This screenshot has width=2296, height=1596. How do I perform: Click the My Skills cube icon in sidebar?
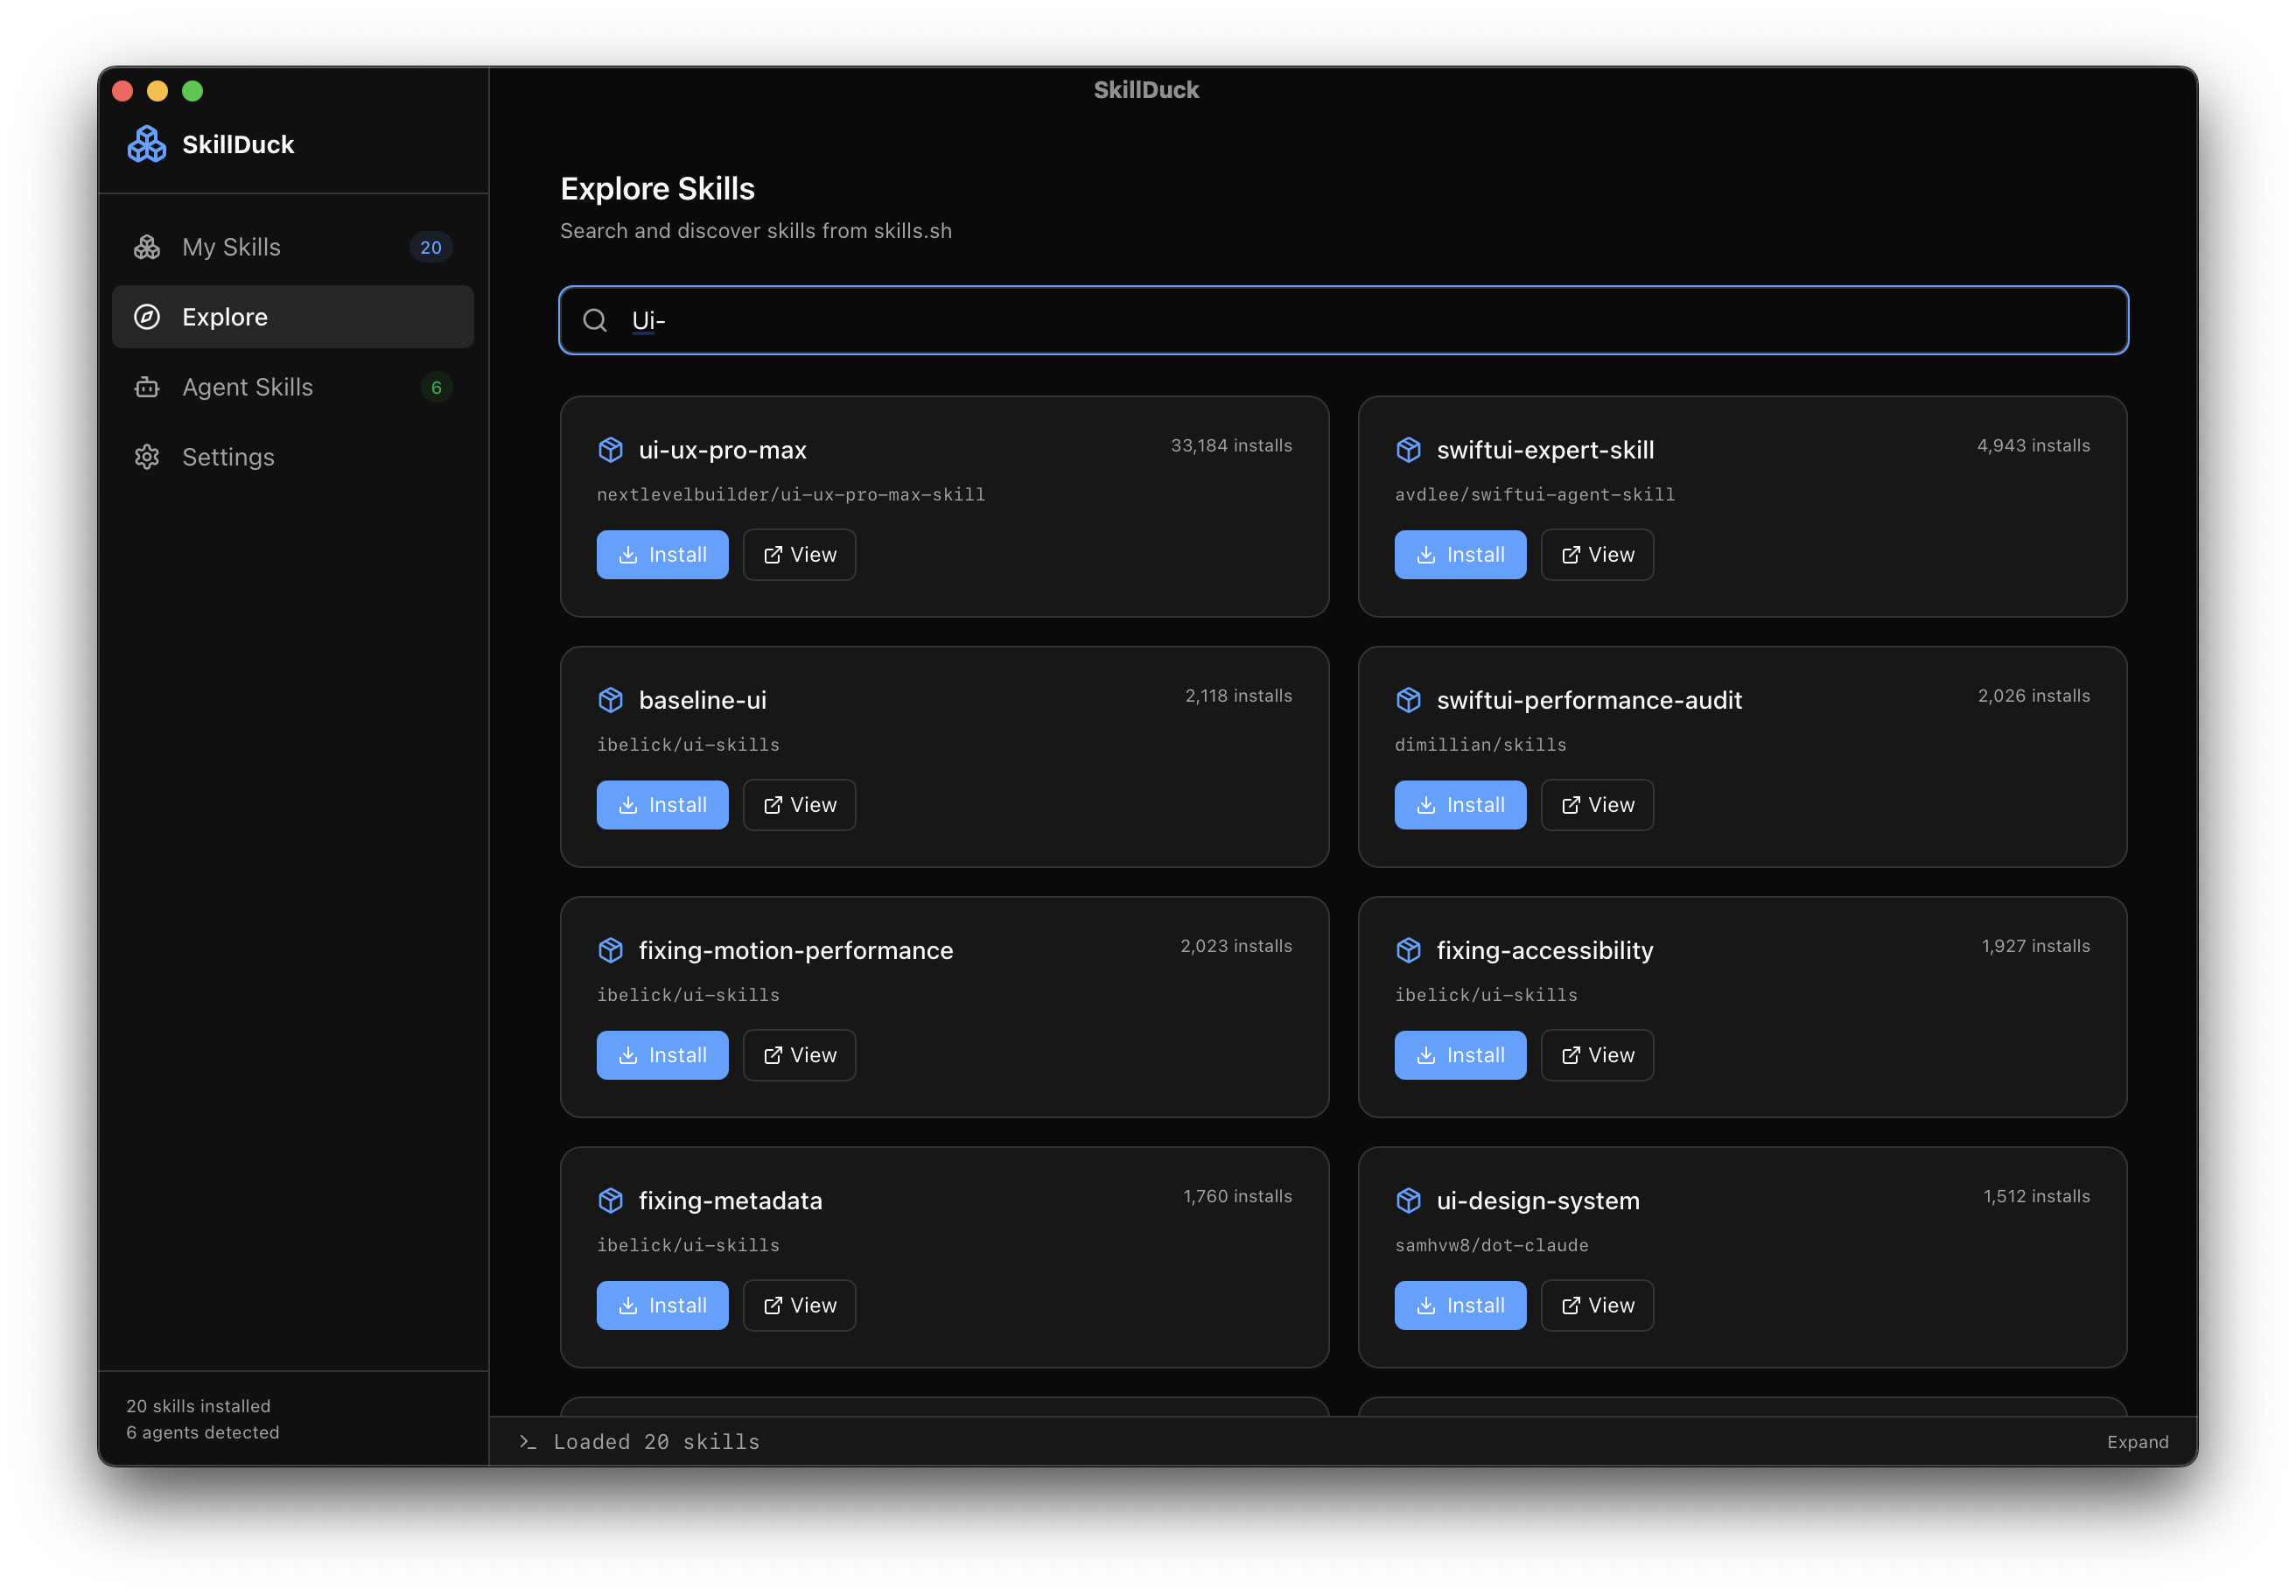point(147,246)
